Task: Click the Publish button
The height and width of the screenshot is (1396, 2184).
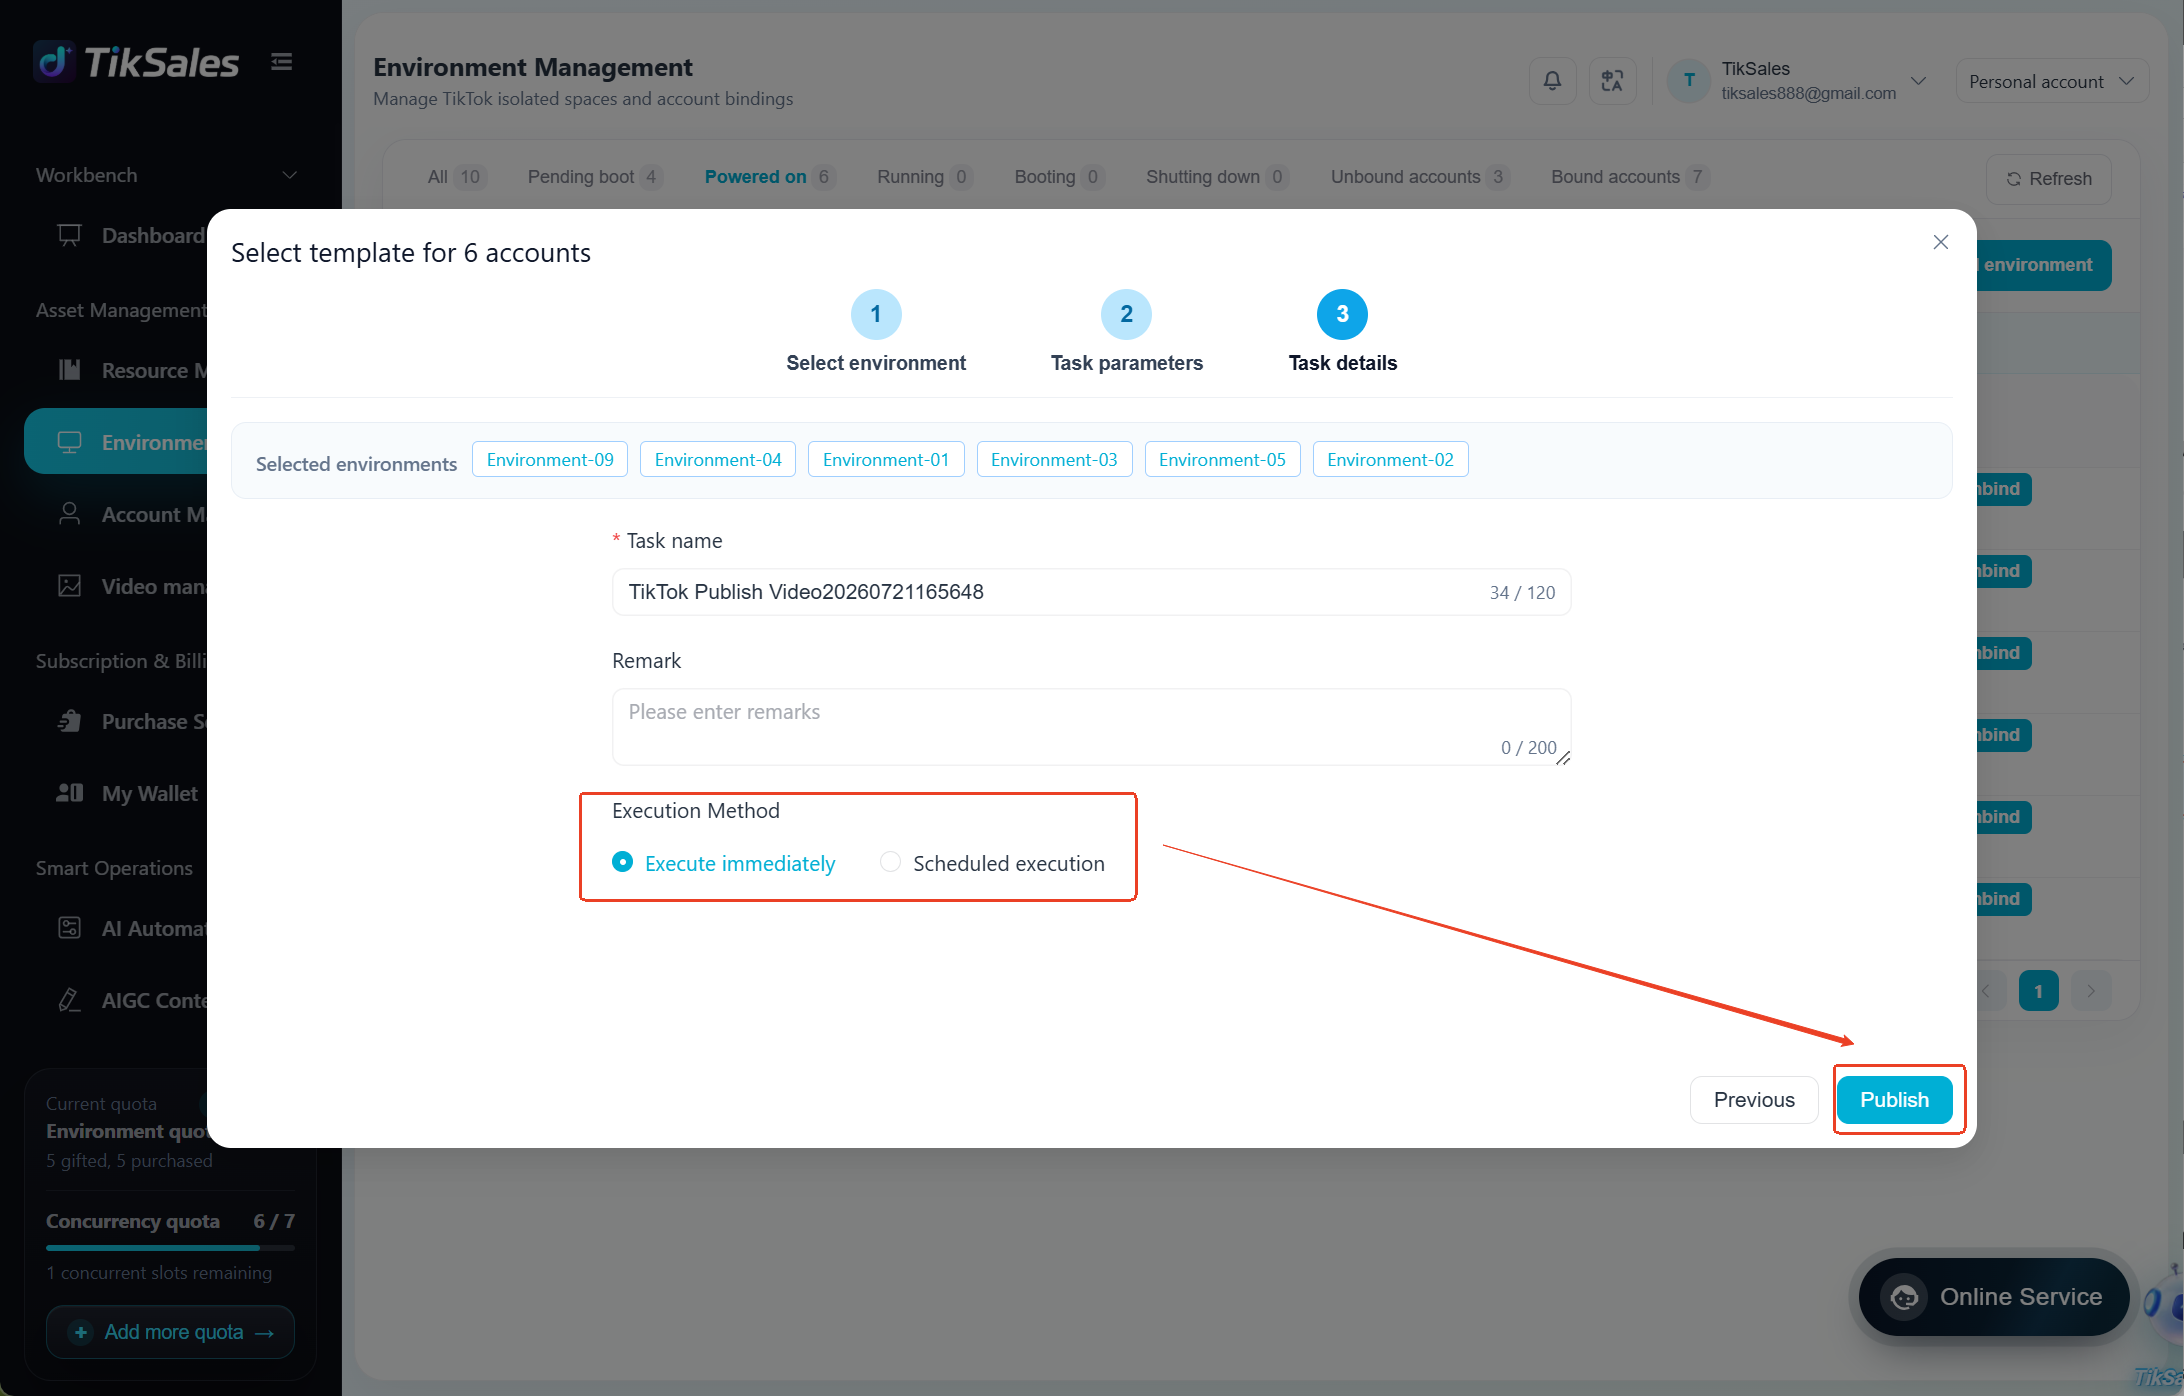Action: (x=1895, y=1100)
